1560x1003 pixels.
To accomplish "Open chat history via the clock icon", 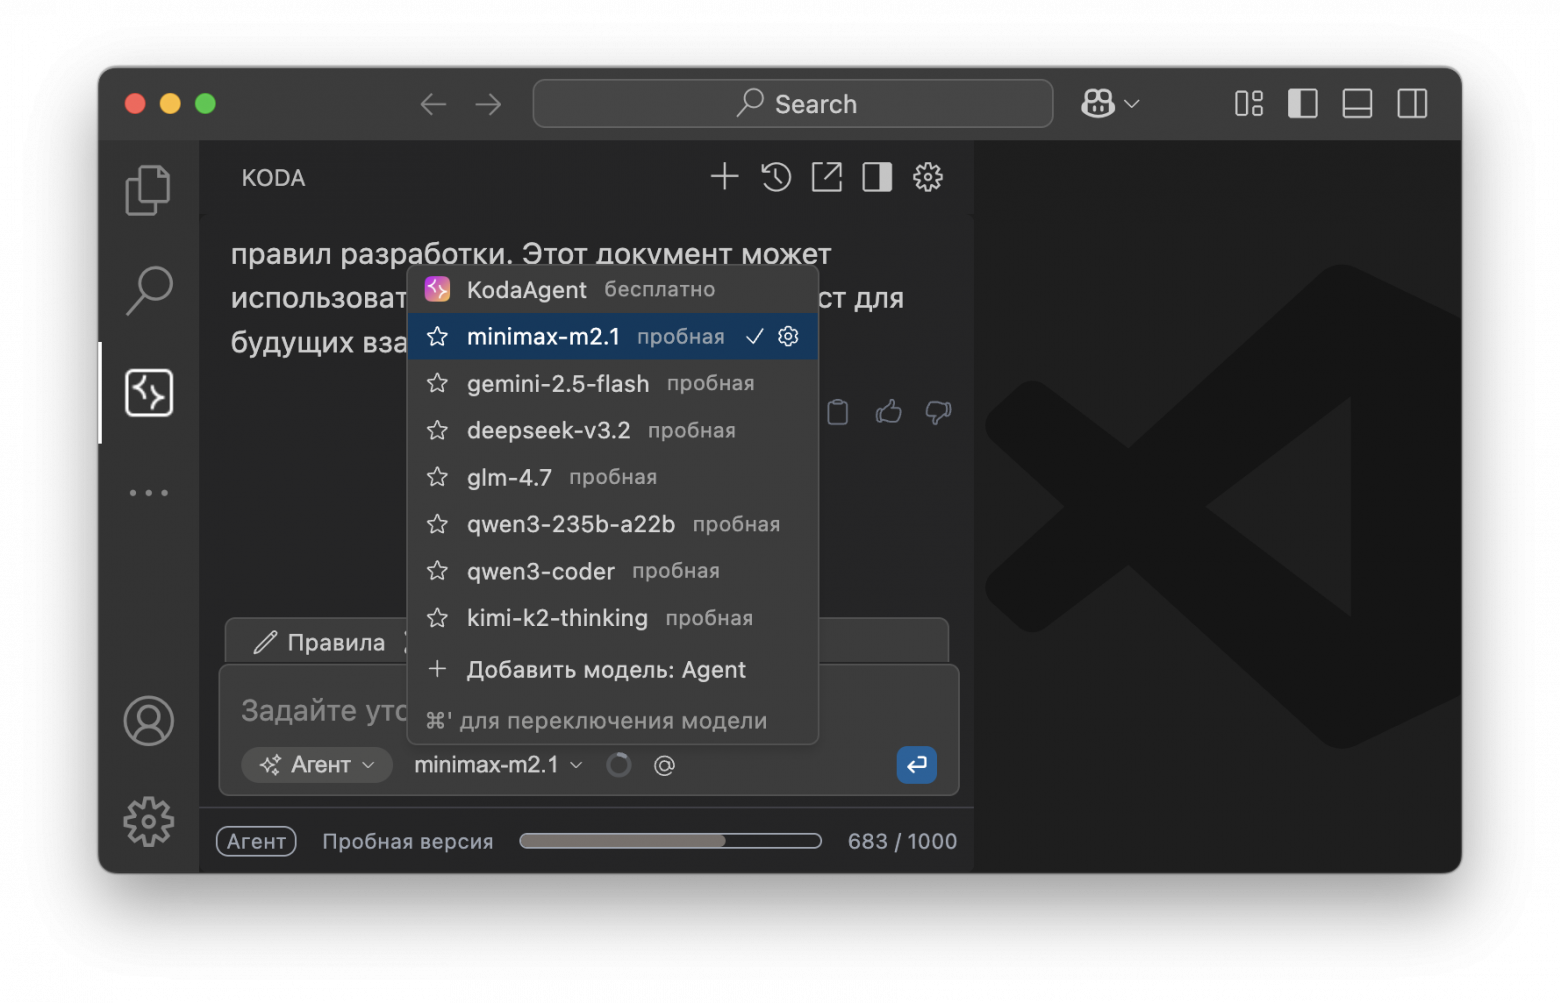I will point(775,176).
